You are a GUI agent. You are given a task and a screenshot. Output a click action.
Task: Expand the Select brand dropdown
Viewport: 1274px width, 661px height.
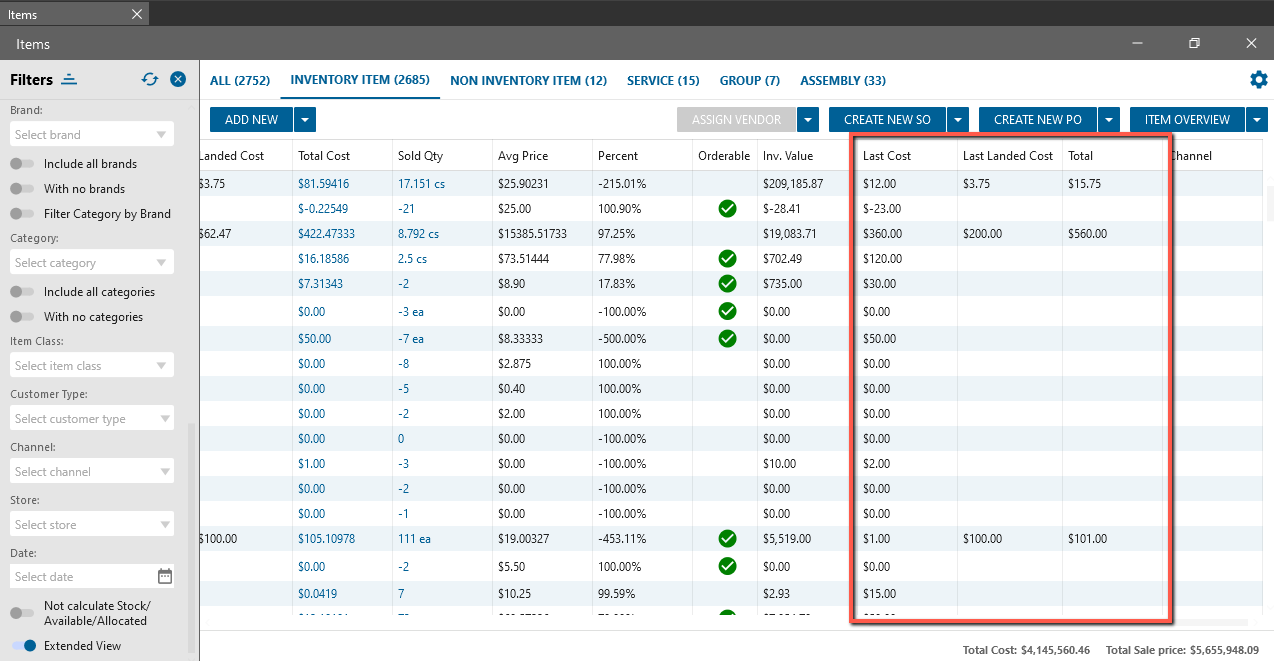[x=161, y=135]
